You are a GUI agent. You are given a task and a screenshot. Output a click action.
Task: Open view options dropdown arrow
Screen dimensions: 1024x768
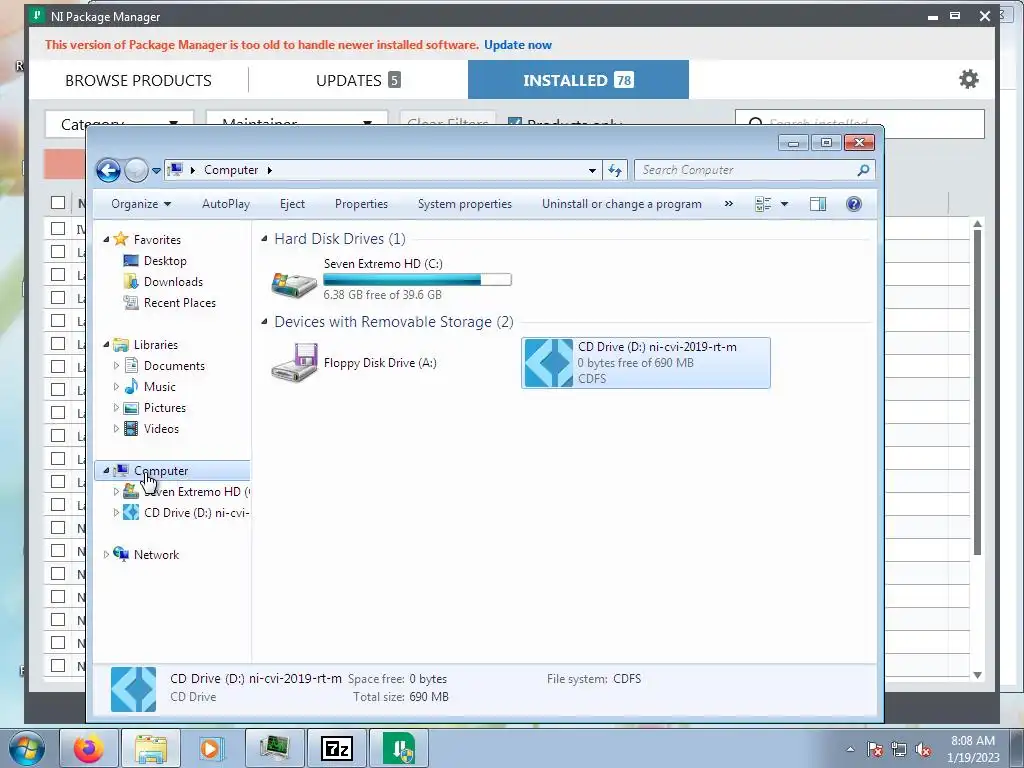(784, 204)
